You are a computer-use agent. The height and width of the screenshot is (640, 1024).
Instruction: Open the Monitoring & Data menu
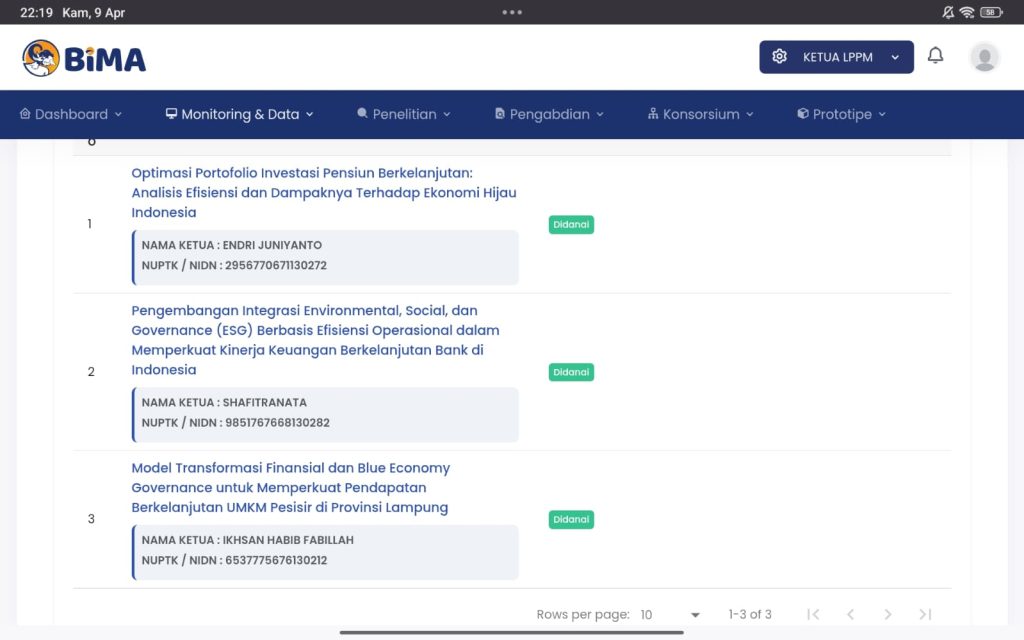(239, 114)
